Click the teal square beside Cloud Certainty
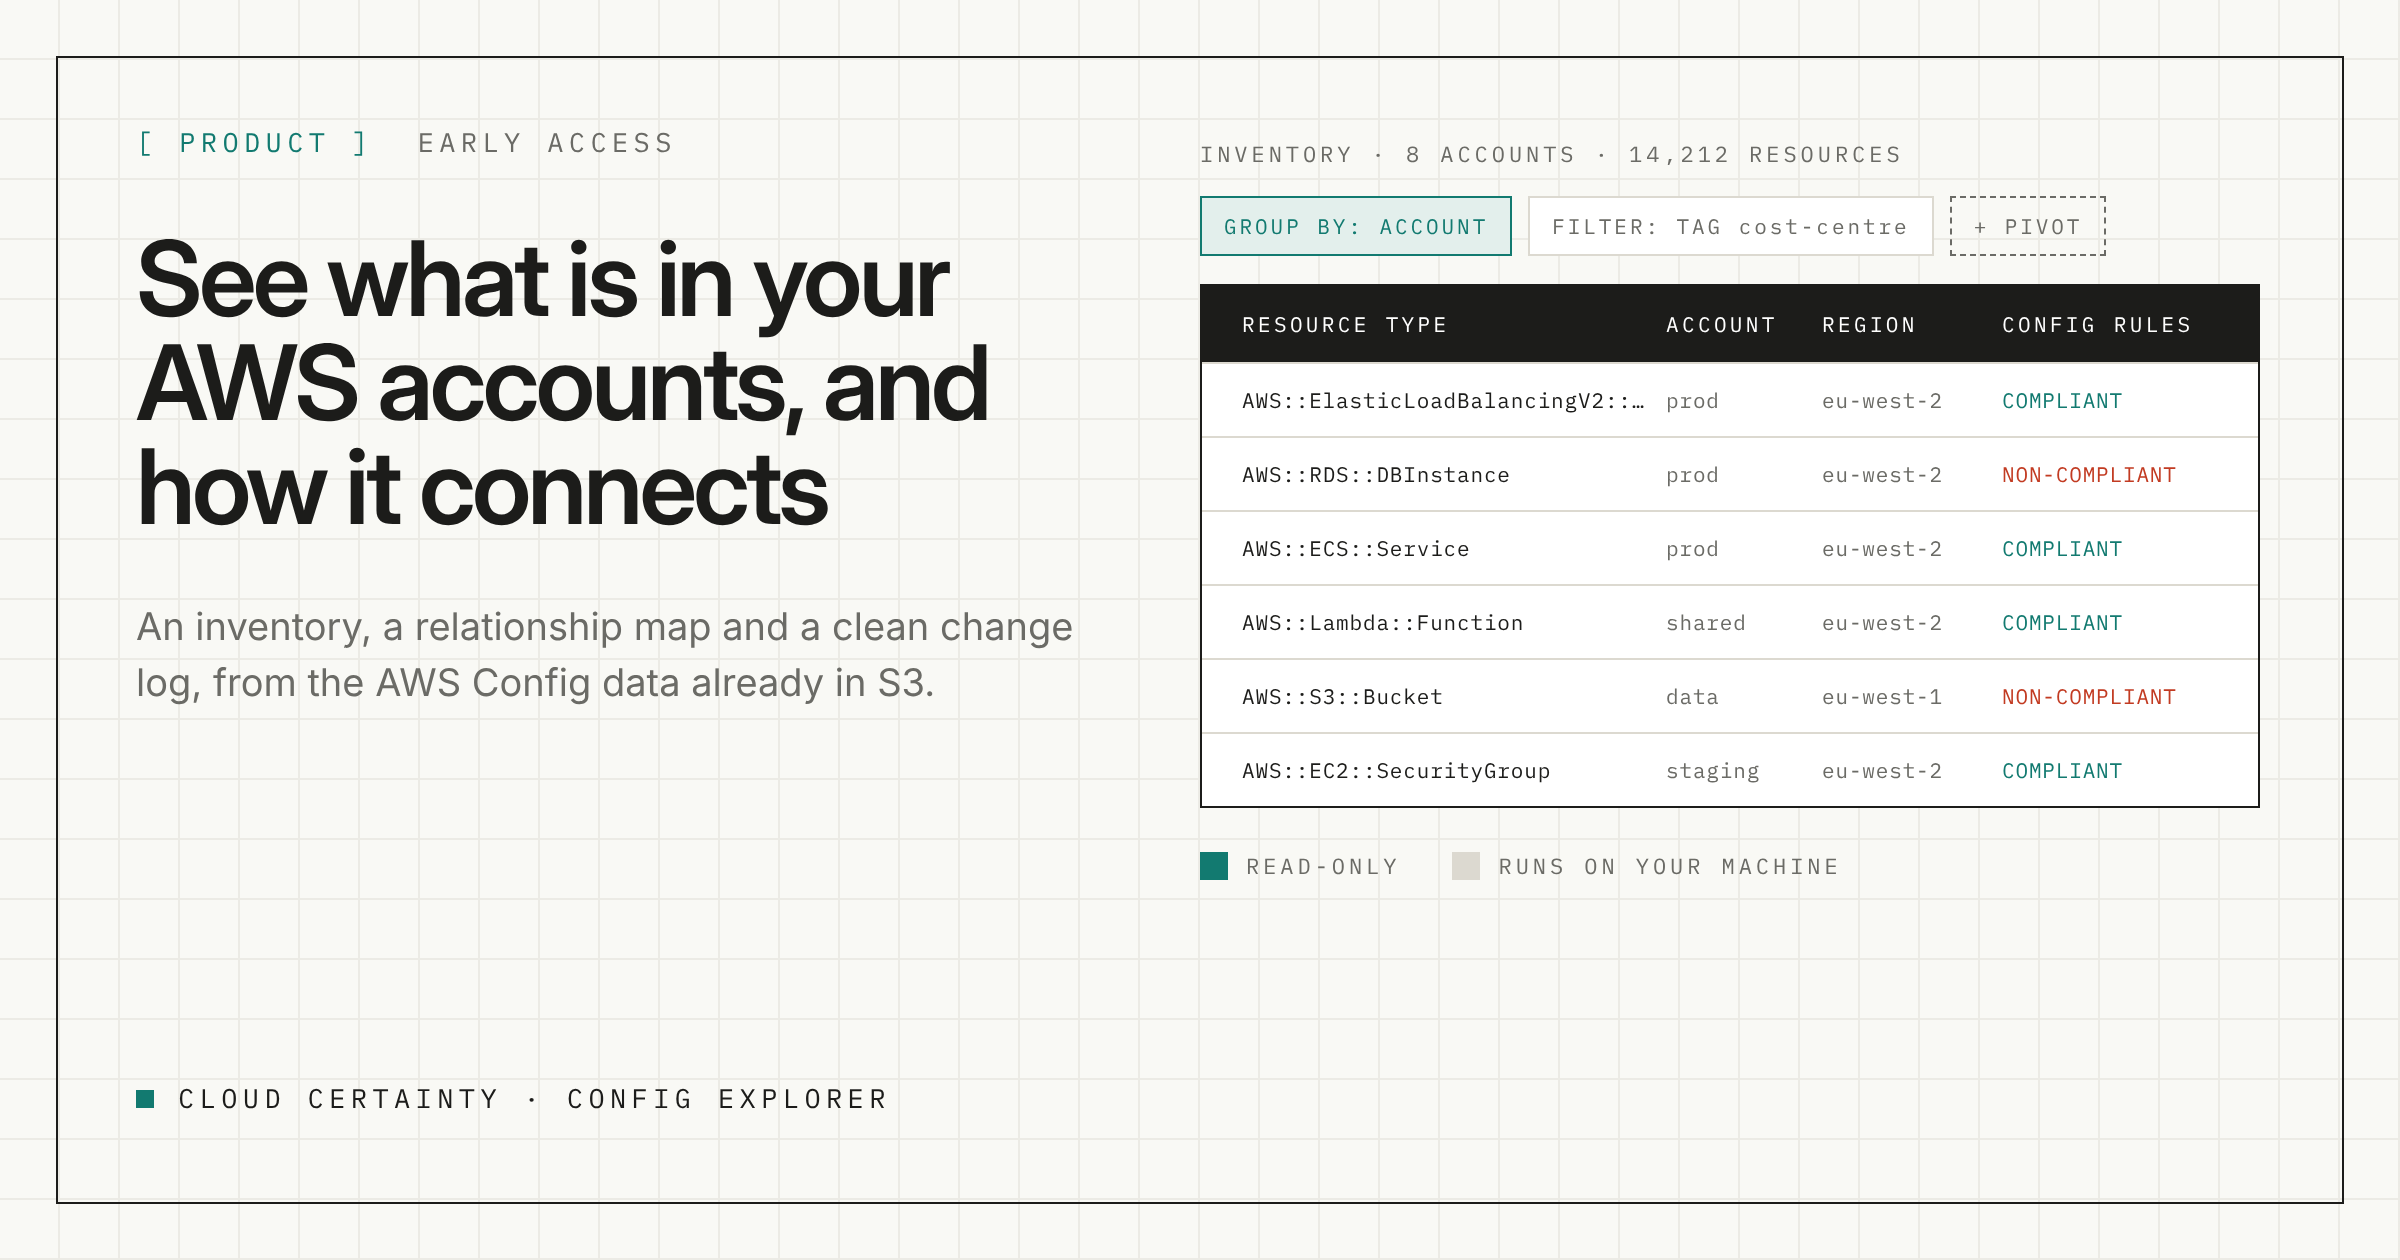Screen dimensions: 2400x1260 (145, 1099)
